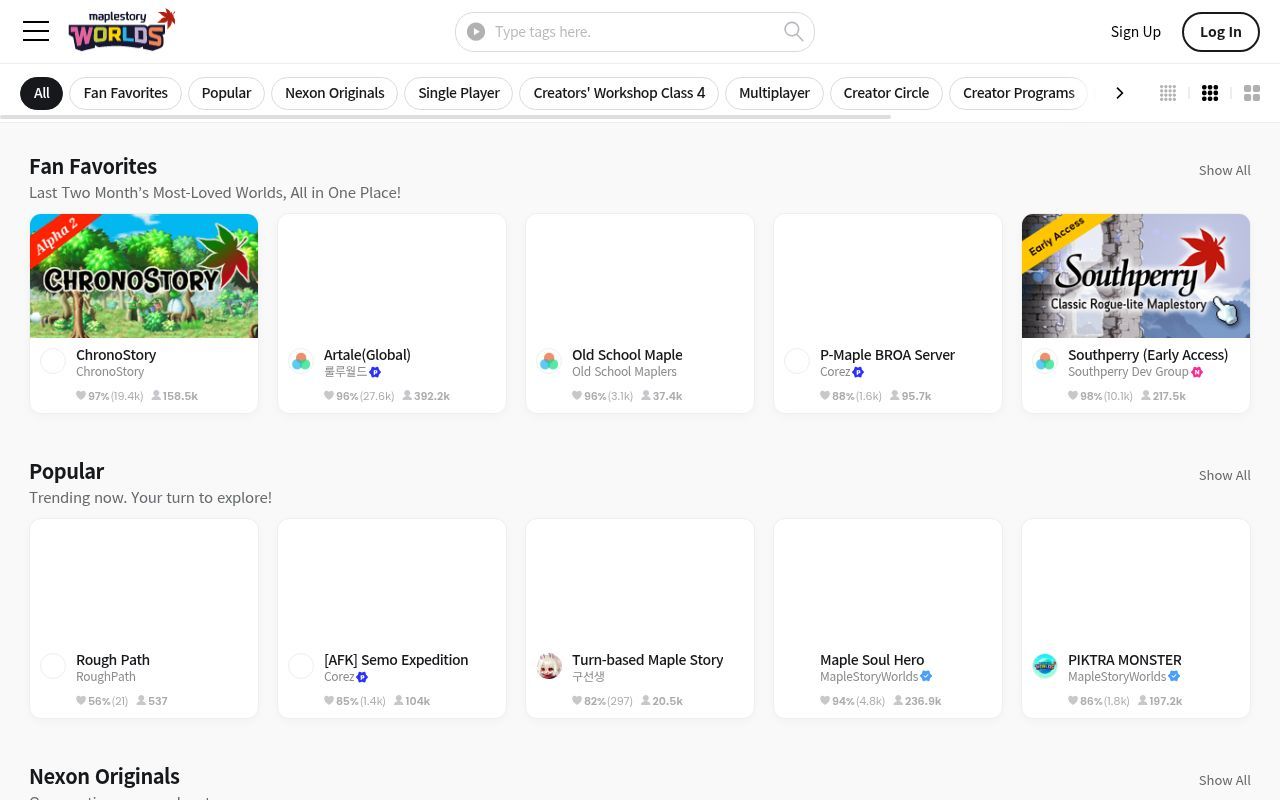Show all Popular worlds
Image resolution: width=1280 pixels, height=800 pixels.
[1225, 475]
